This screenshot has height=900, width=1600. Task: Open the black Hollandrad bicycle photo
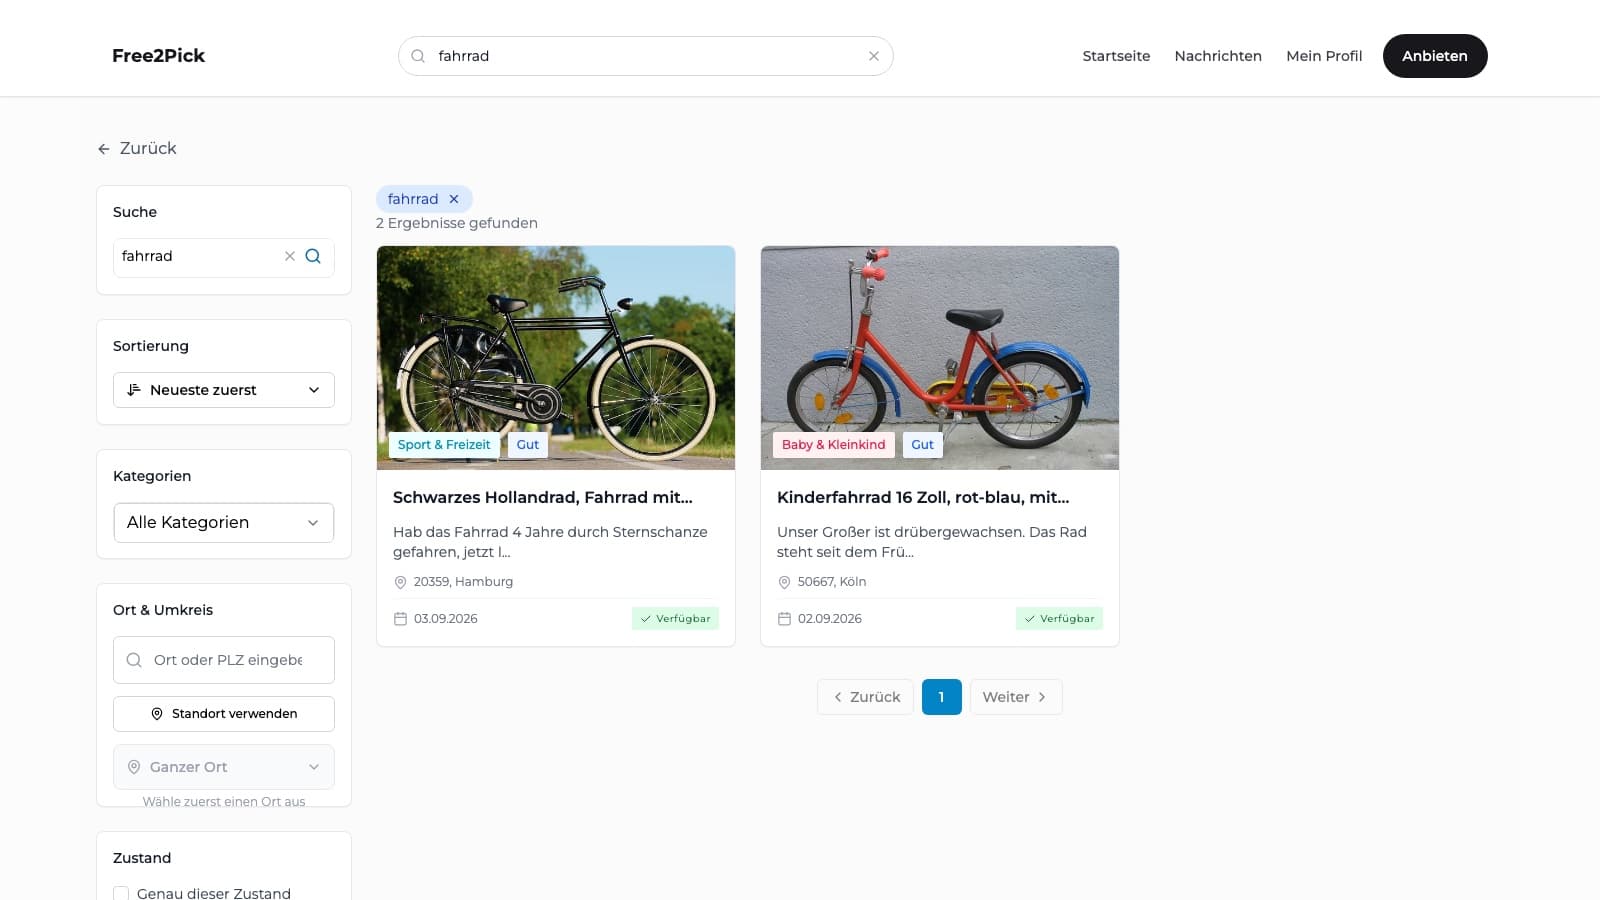(x=556, y=358)
